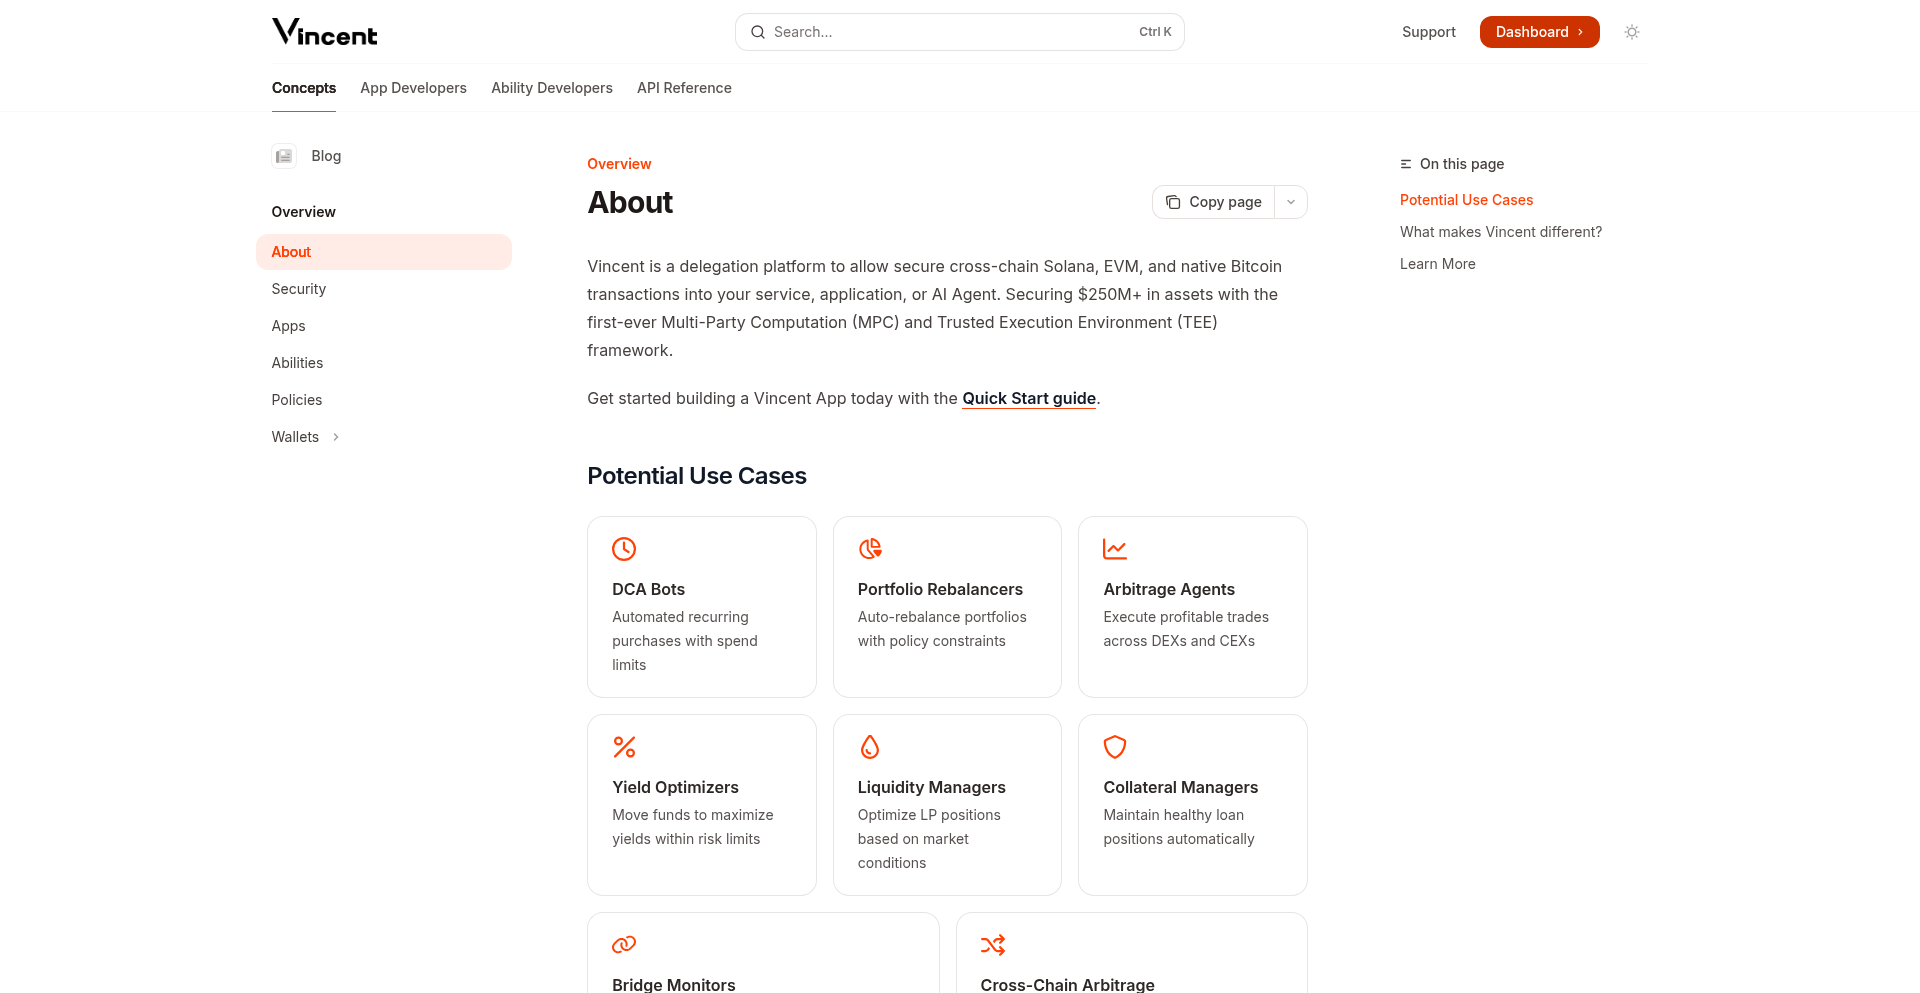This screenshot has width=1920, height=993.
Task: Click the Blog icon in sidebar
Action: coord(284,156)
